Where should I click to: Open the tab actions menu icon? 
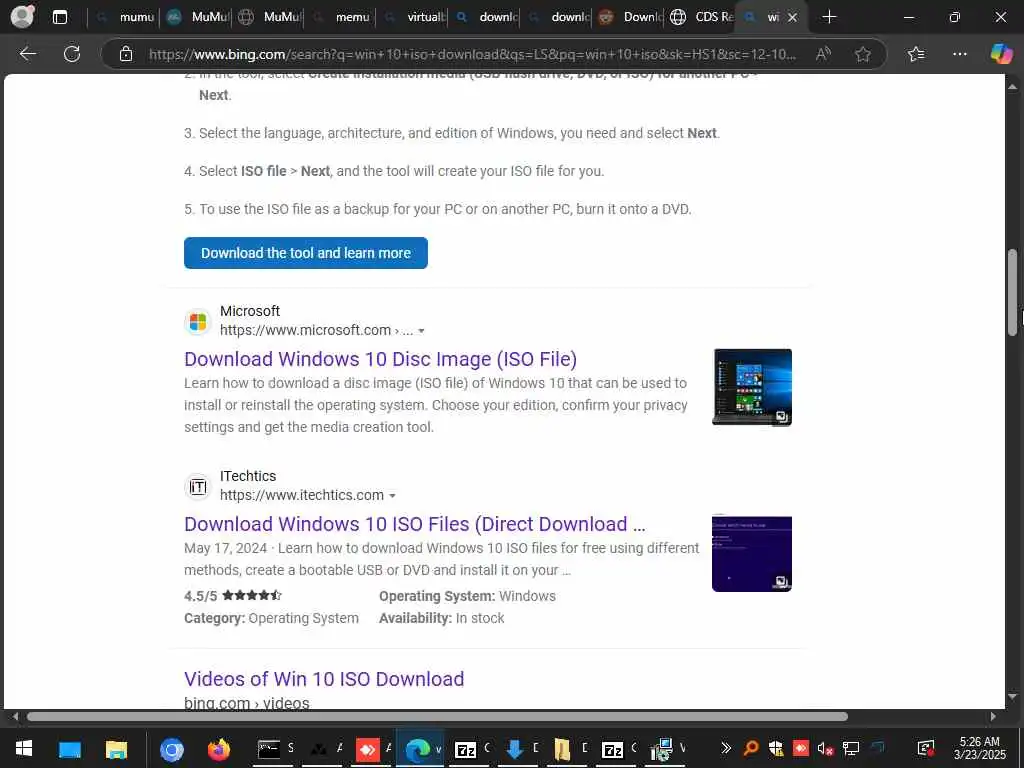[59, 17]
